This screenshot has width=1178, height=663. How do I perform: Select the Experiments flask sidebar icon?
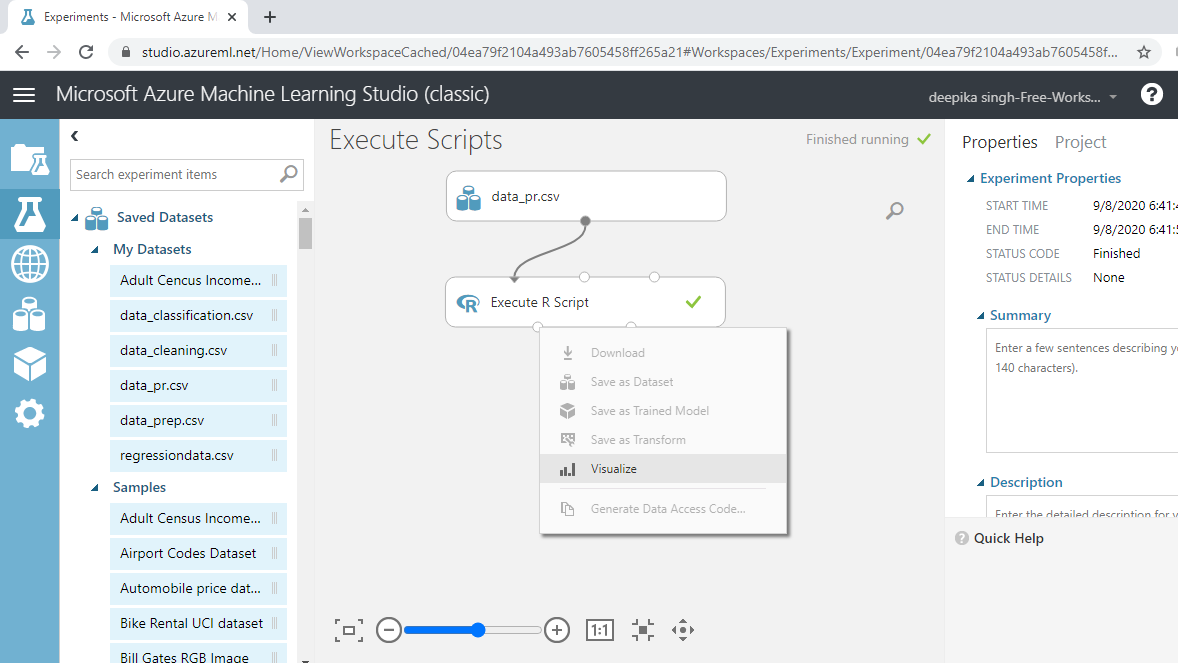pos(30,214)
